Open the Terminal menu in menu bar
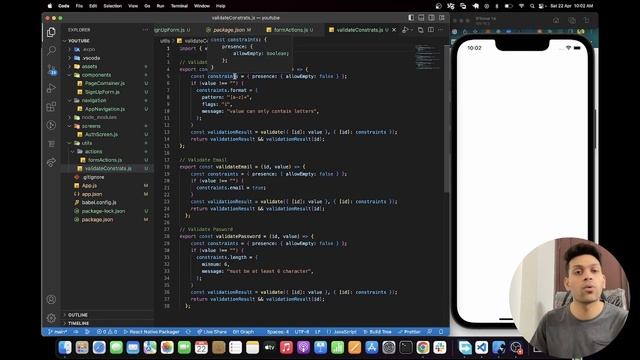This screenshot has height=360, width=640. point(179,6)
